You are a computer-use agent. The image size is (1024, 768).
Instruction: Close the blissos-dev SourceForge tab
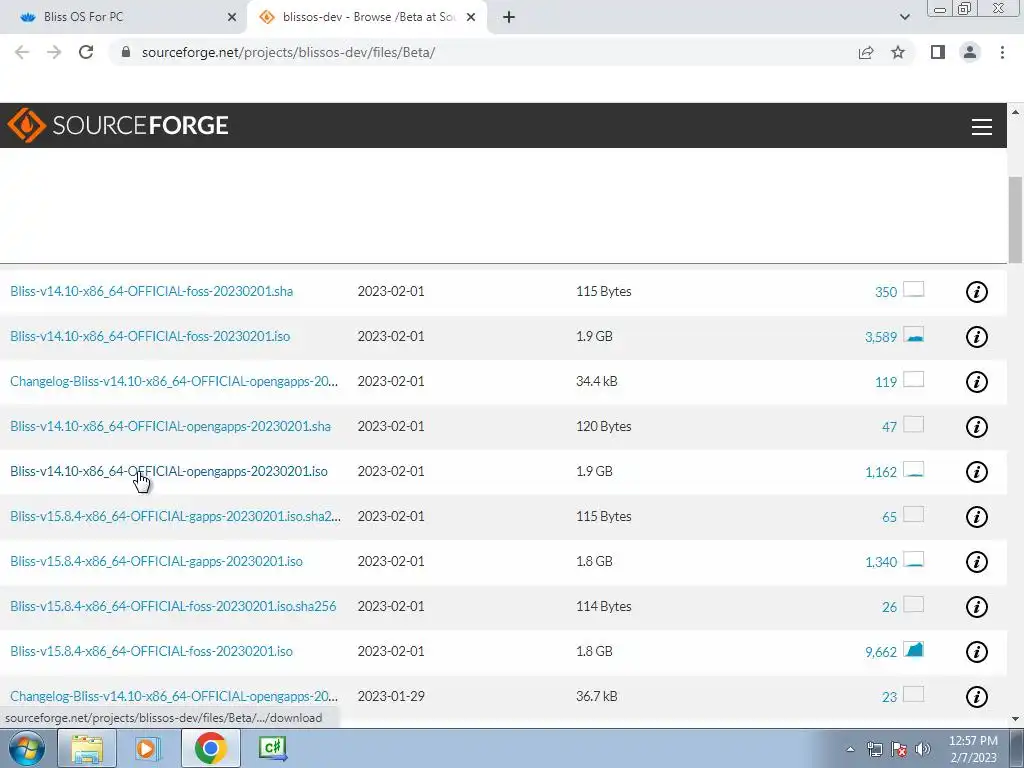[x=471, y=18]
